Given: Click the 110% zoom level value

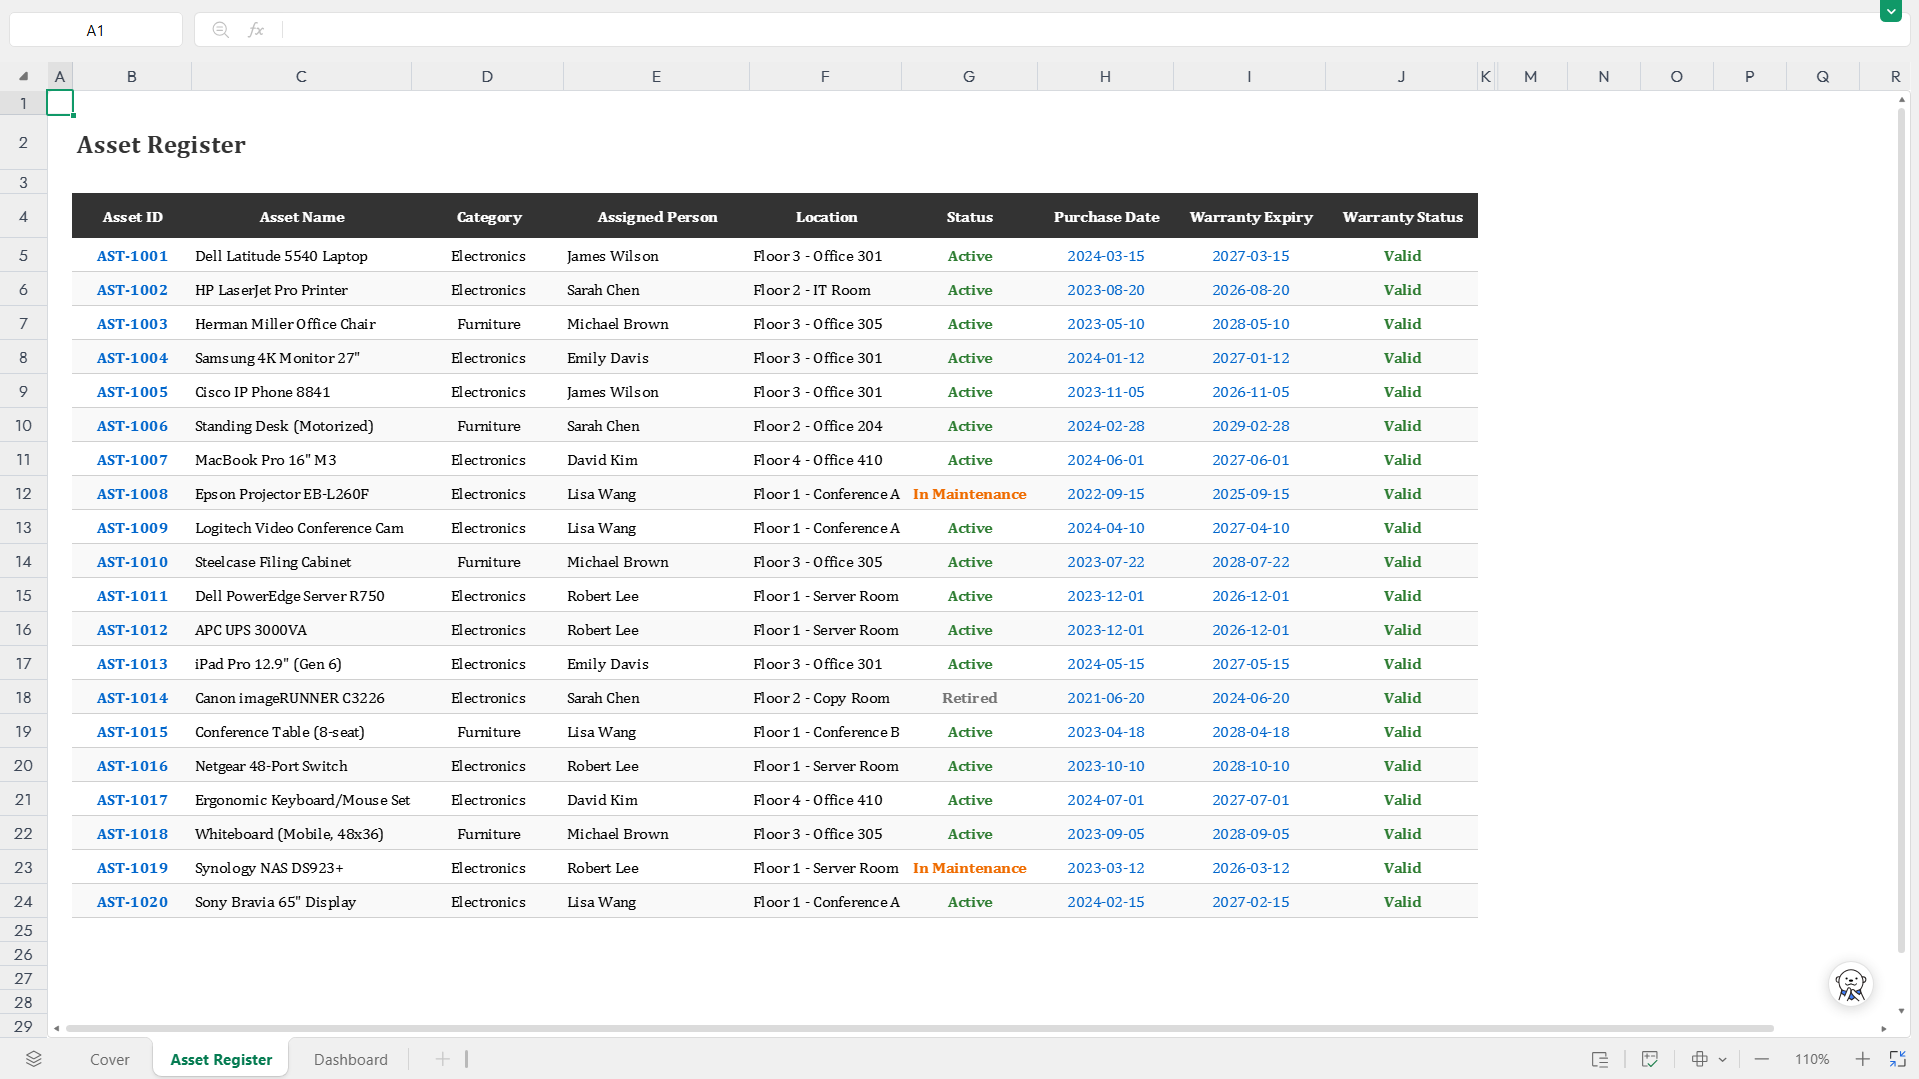Looking at the screenshot, I should tap(1812, 1059).
